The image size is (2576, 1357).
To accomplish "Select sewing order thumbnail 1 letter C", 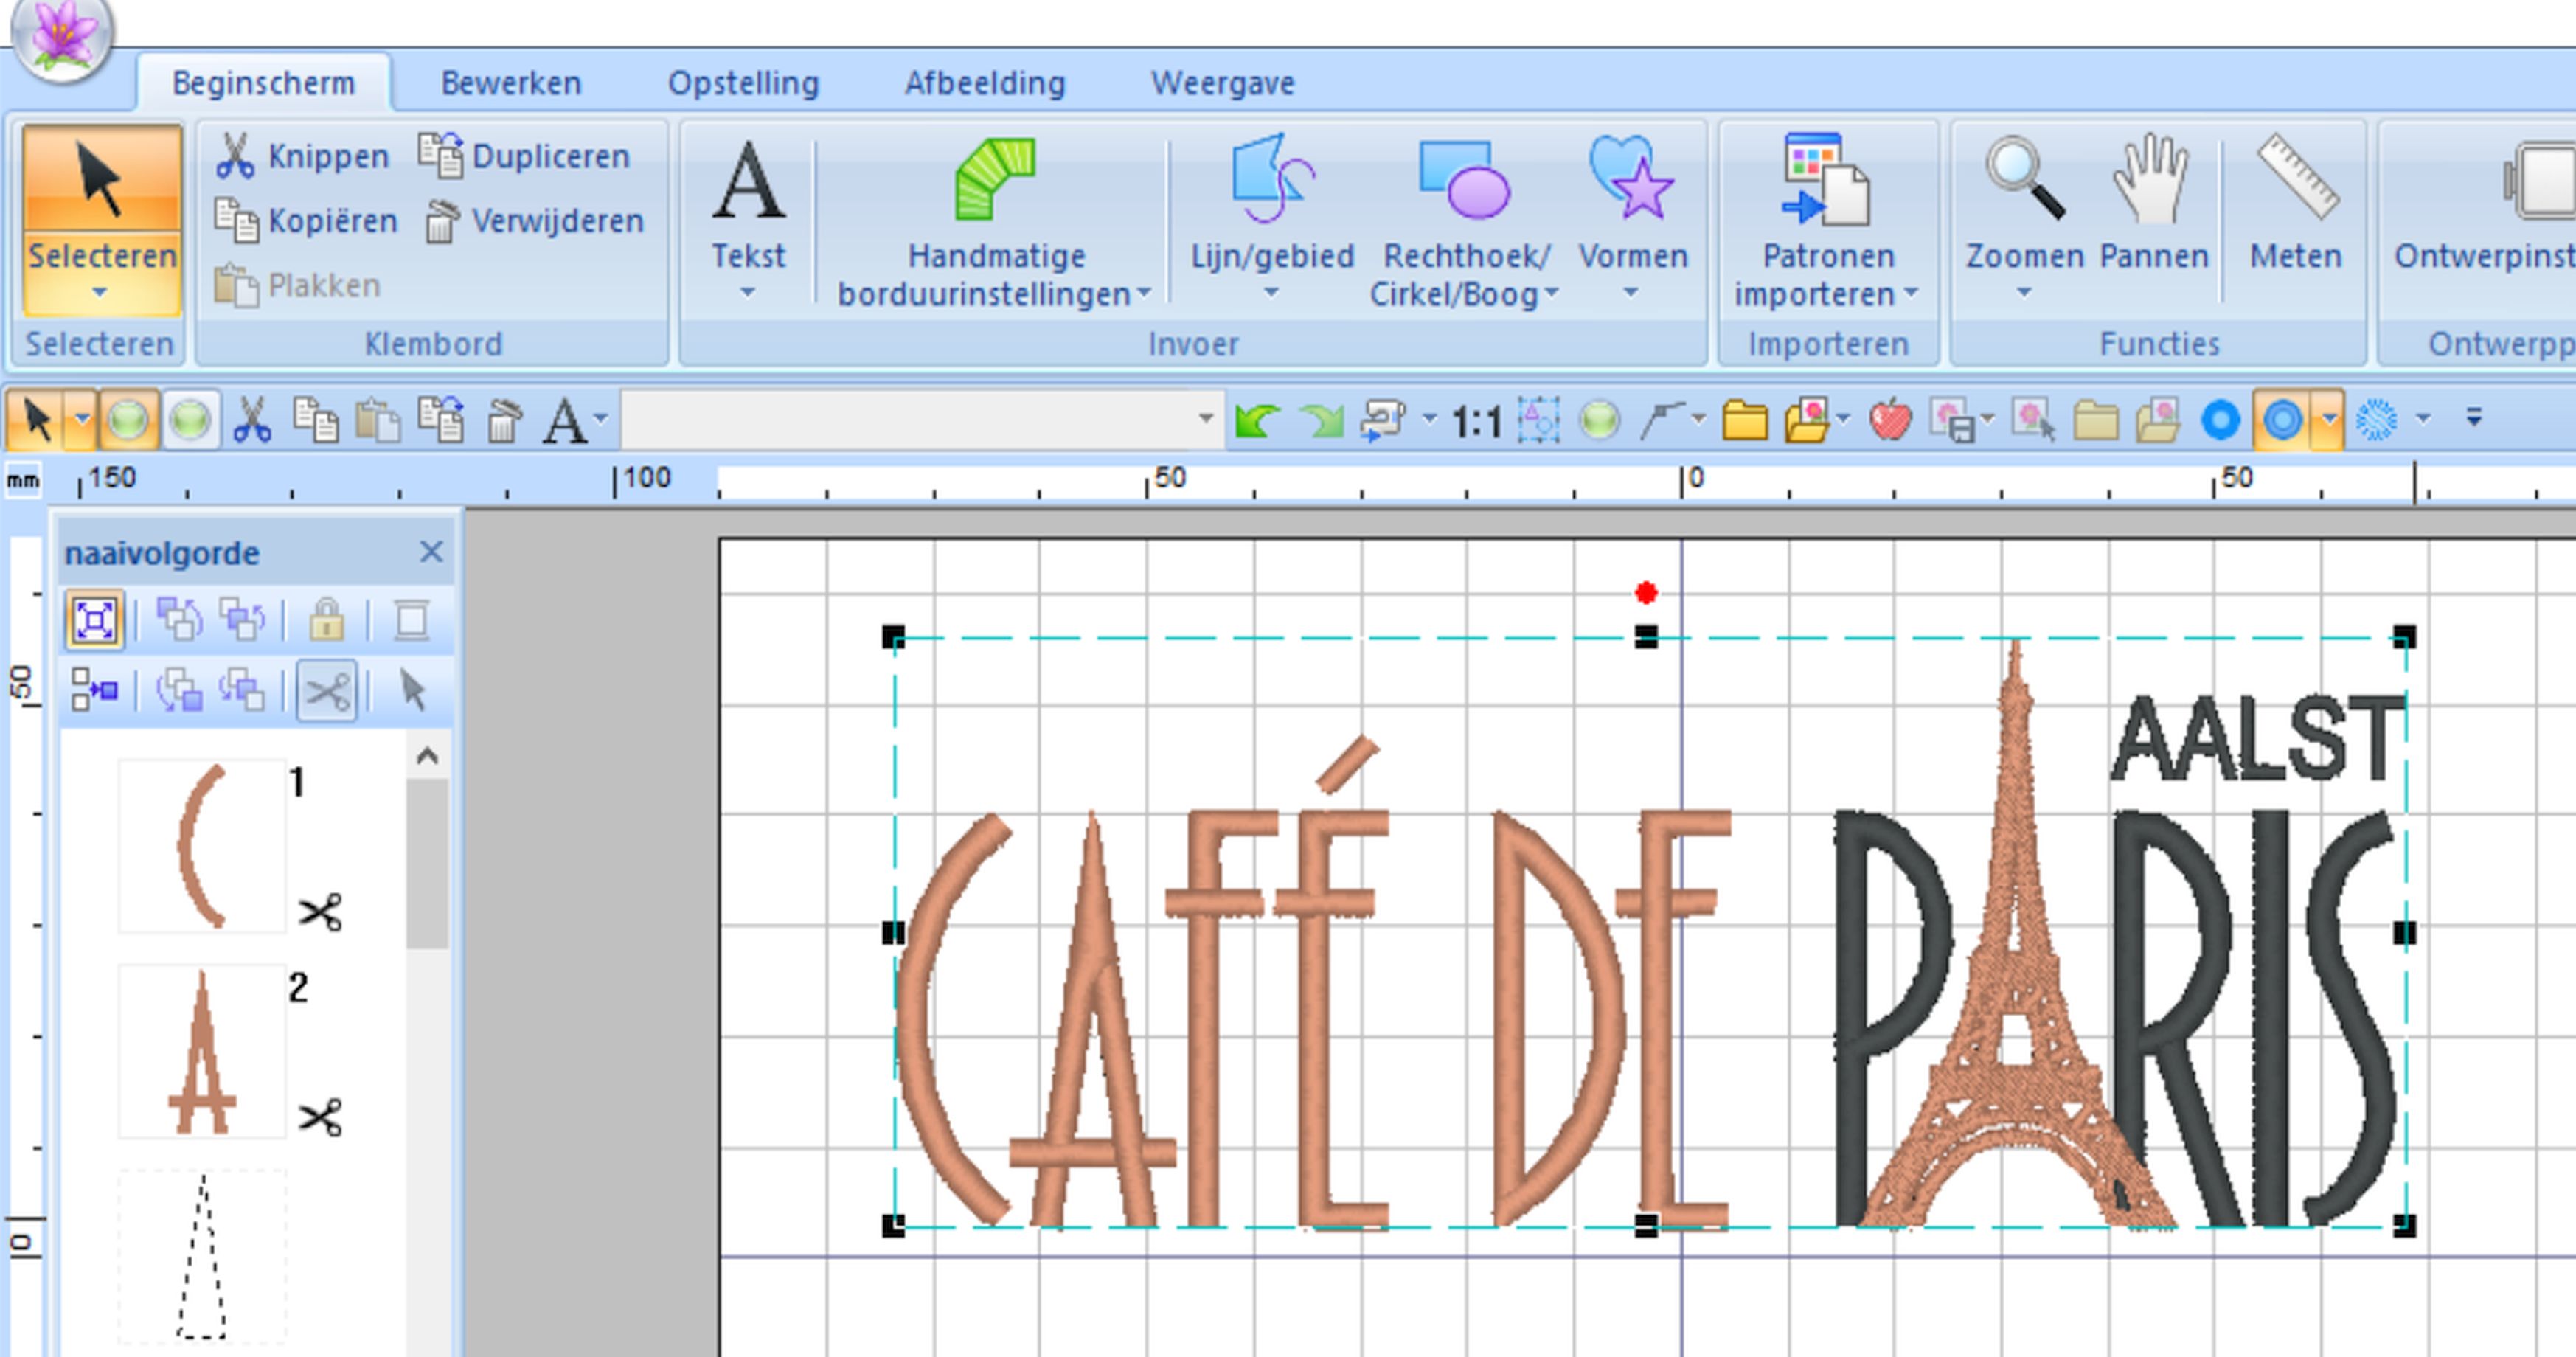I will point(202,846).
